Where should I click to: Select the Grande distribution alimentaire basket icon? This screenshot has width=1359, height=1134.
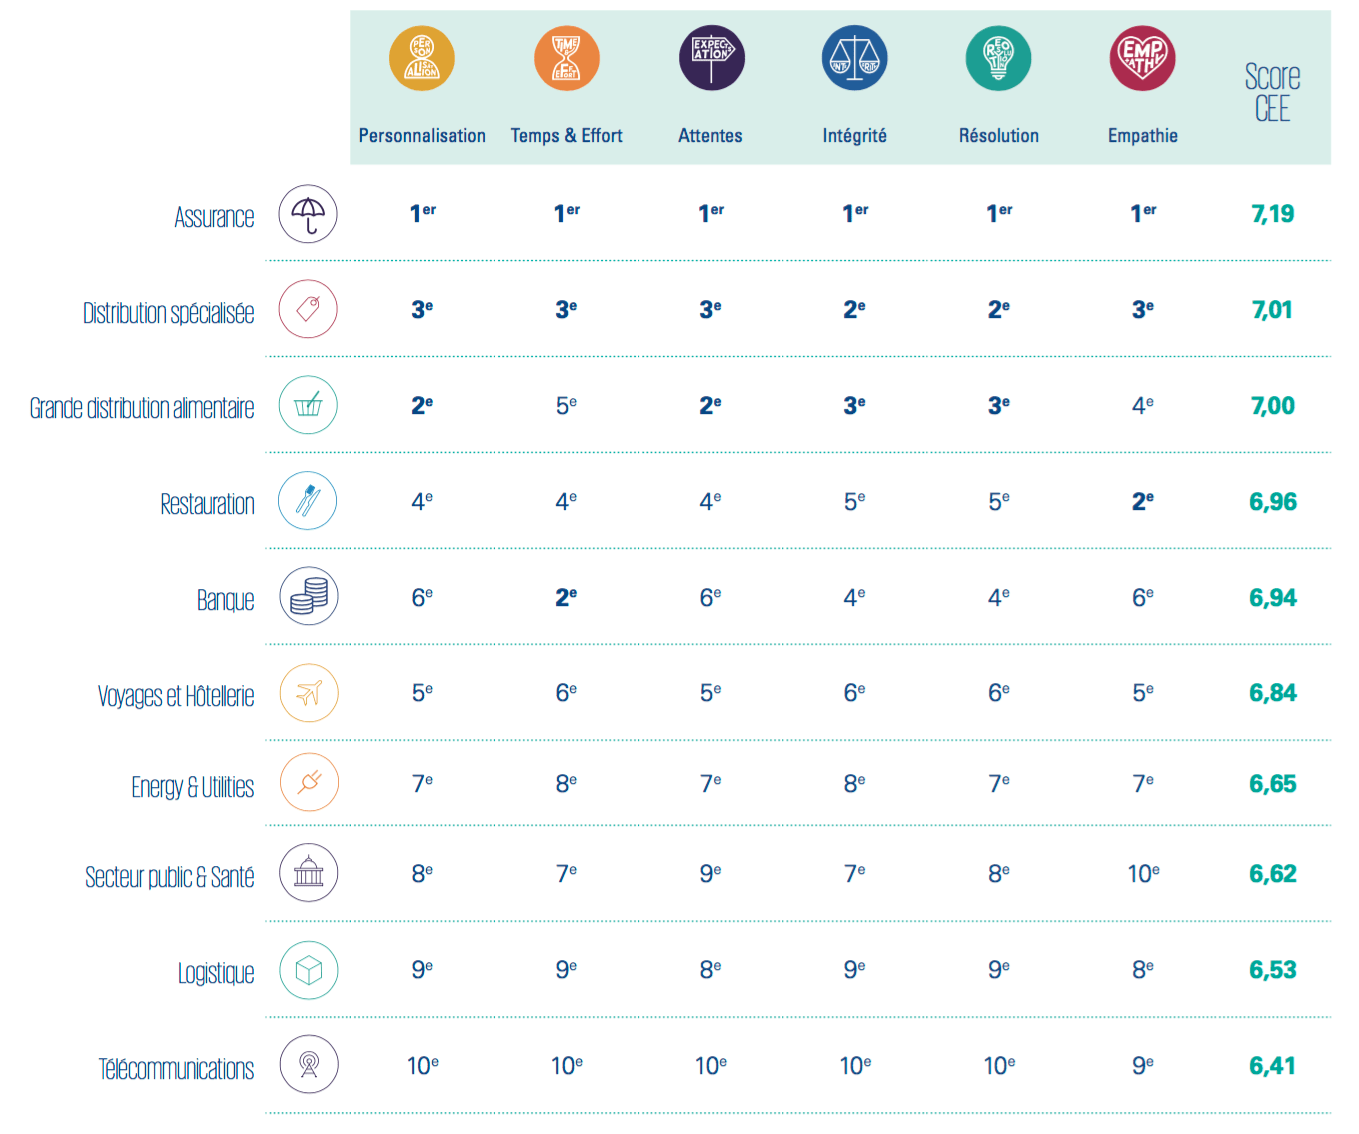pos(308,405)
